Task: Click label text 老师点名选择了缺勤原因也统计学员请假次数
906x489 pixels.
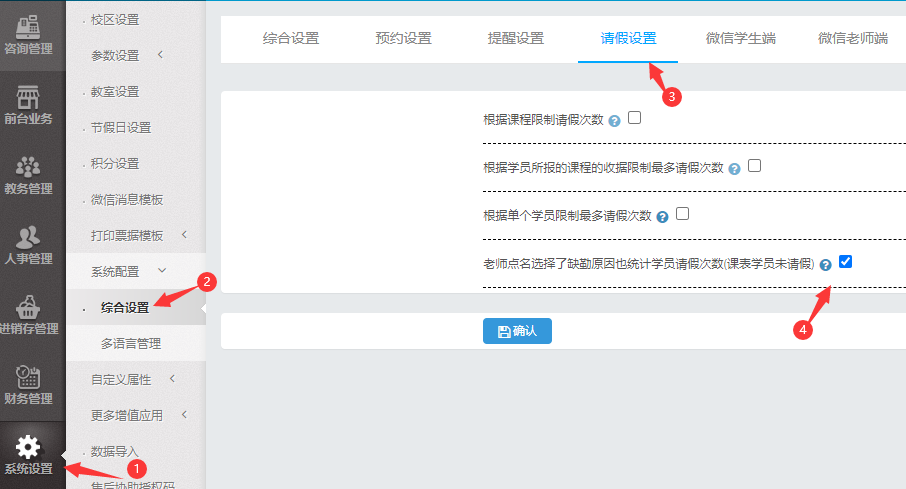Action: pos(648,264)
